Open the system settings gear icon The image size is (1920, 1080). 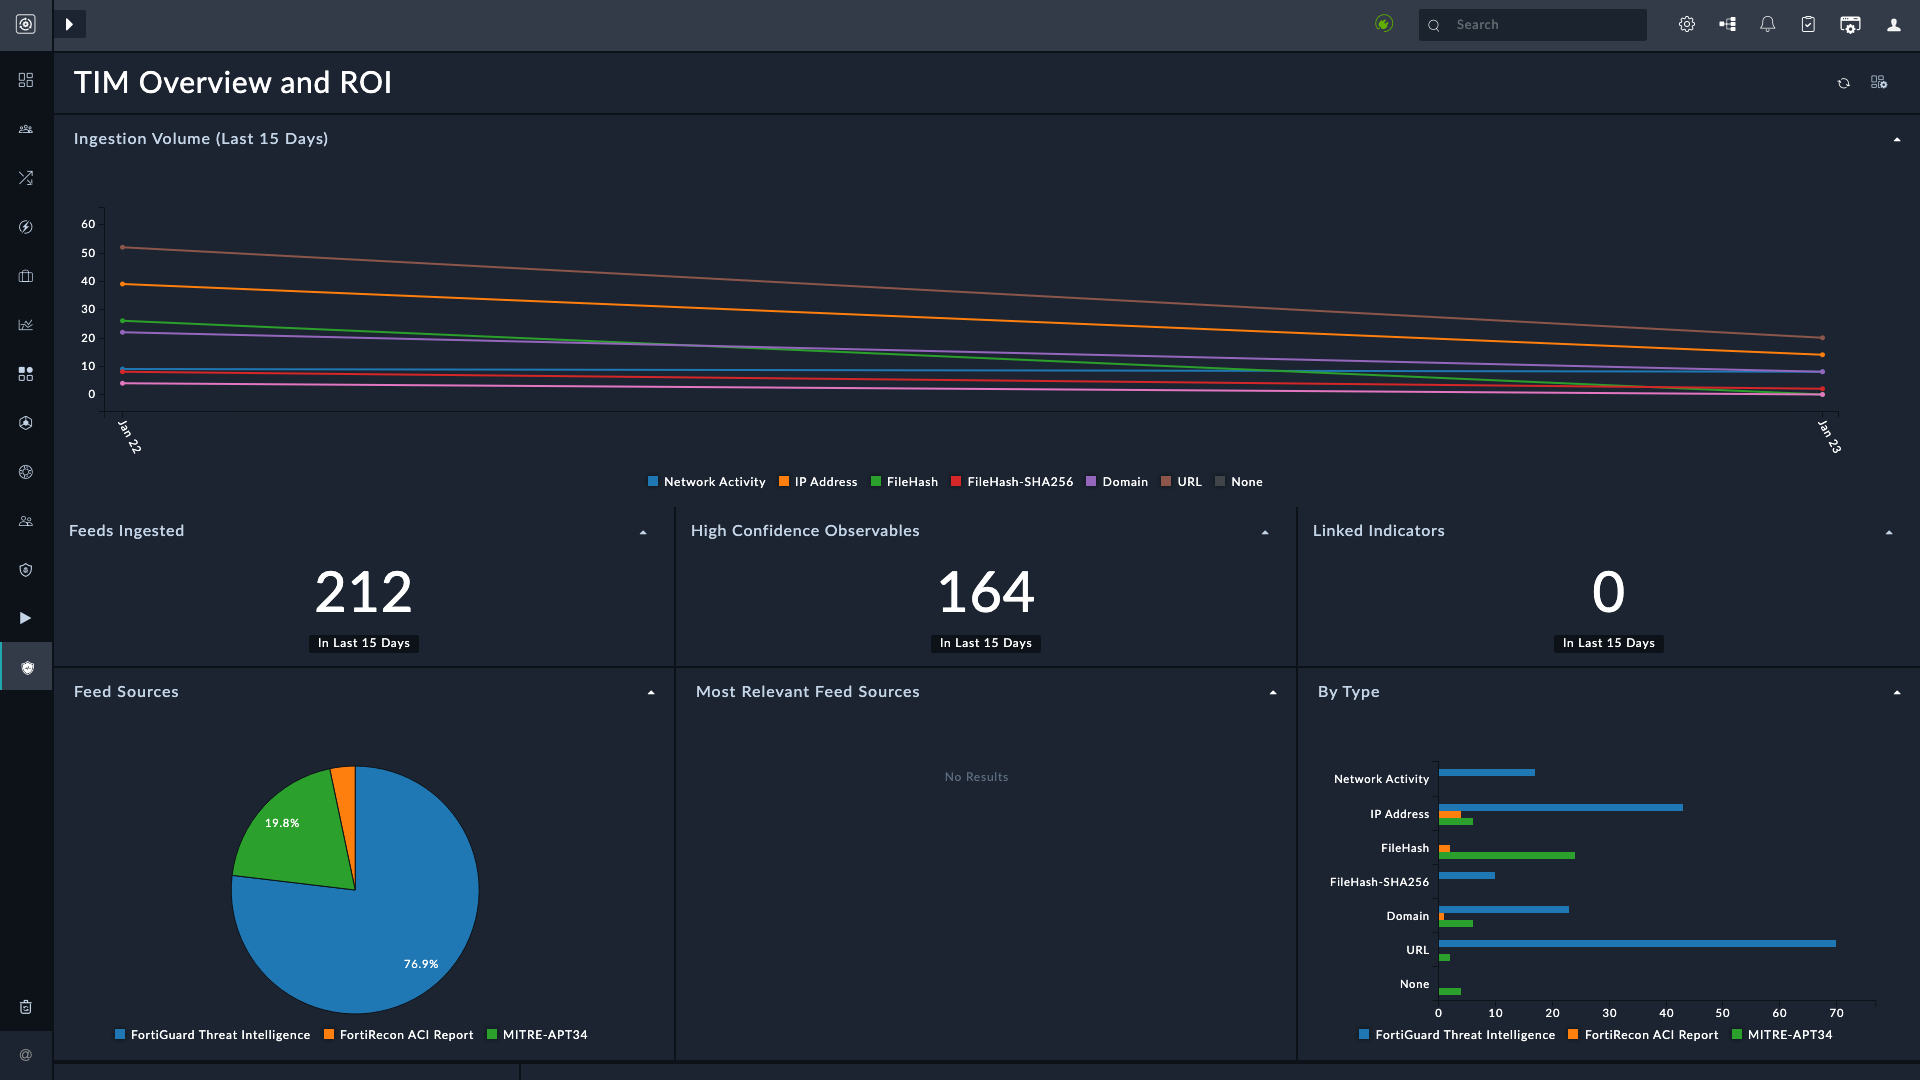(1687, 25)
